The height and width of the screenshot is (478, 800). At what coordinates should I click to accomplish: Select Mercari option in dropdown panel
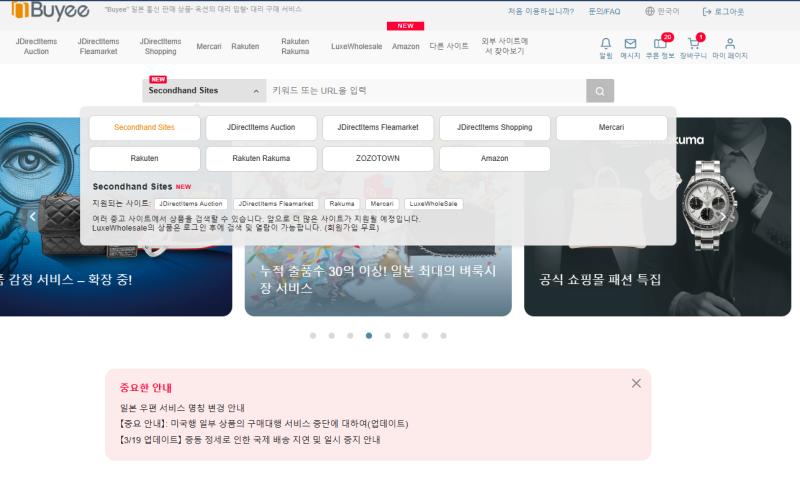(612, 128)
